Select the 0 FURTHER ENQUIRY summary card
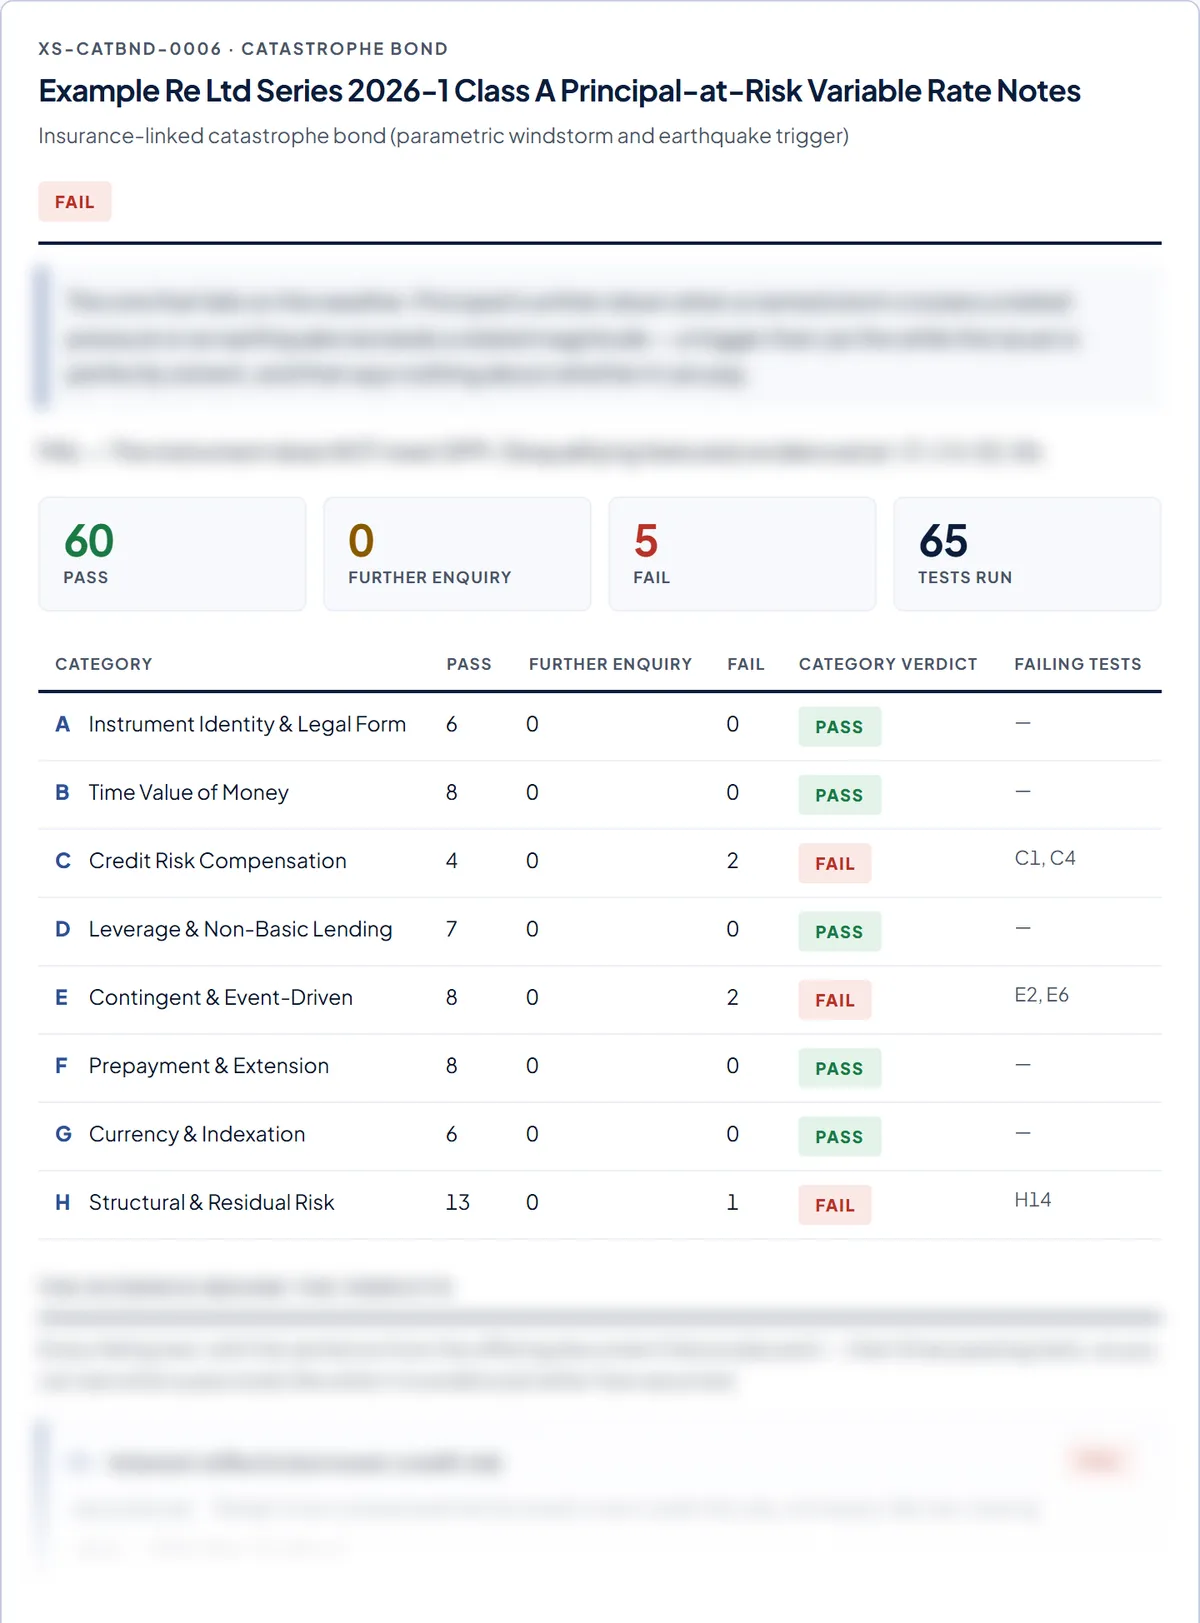 tap(457, 554)
